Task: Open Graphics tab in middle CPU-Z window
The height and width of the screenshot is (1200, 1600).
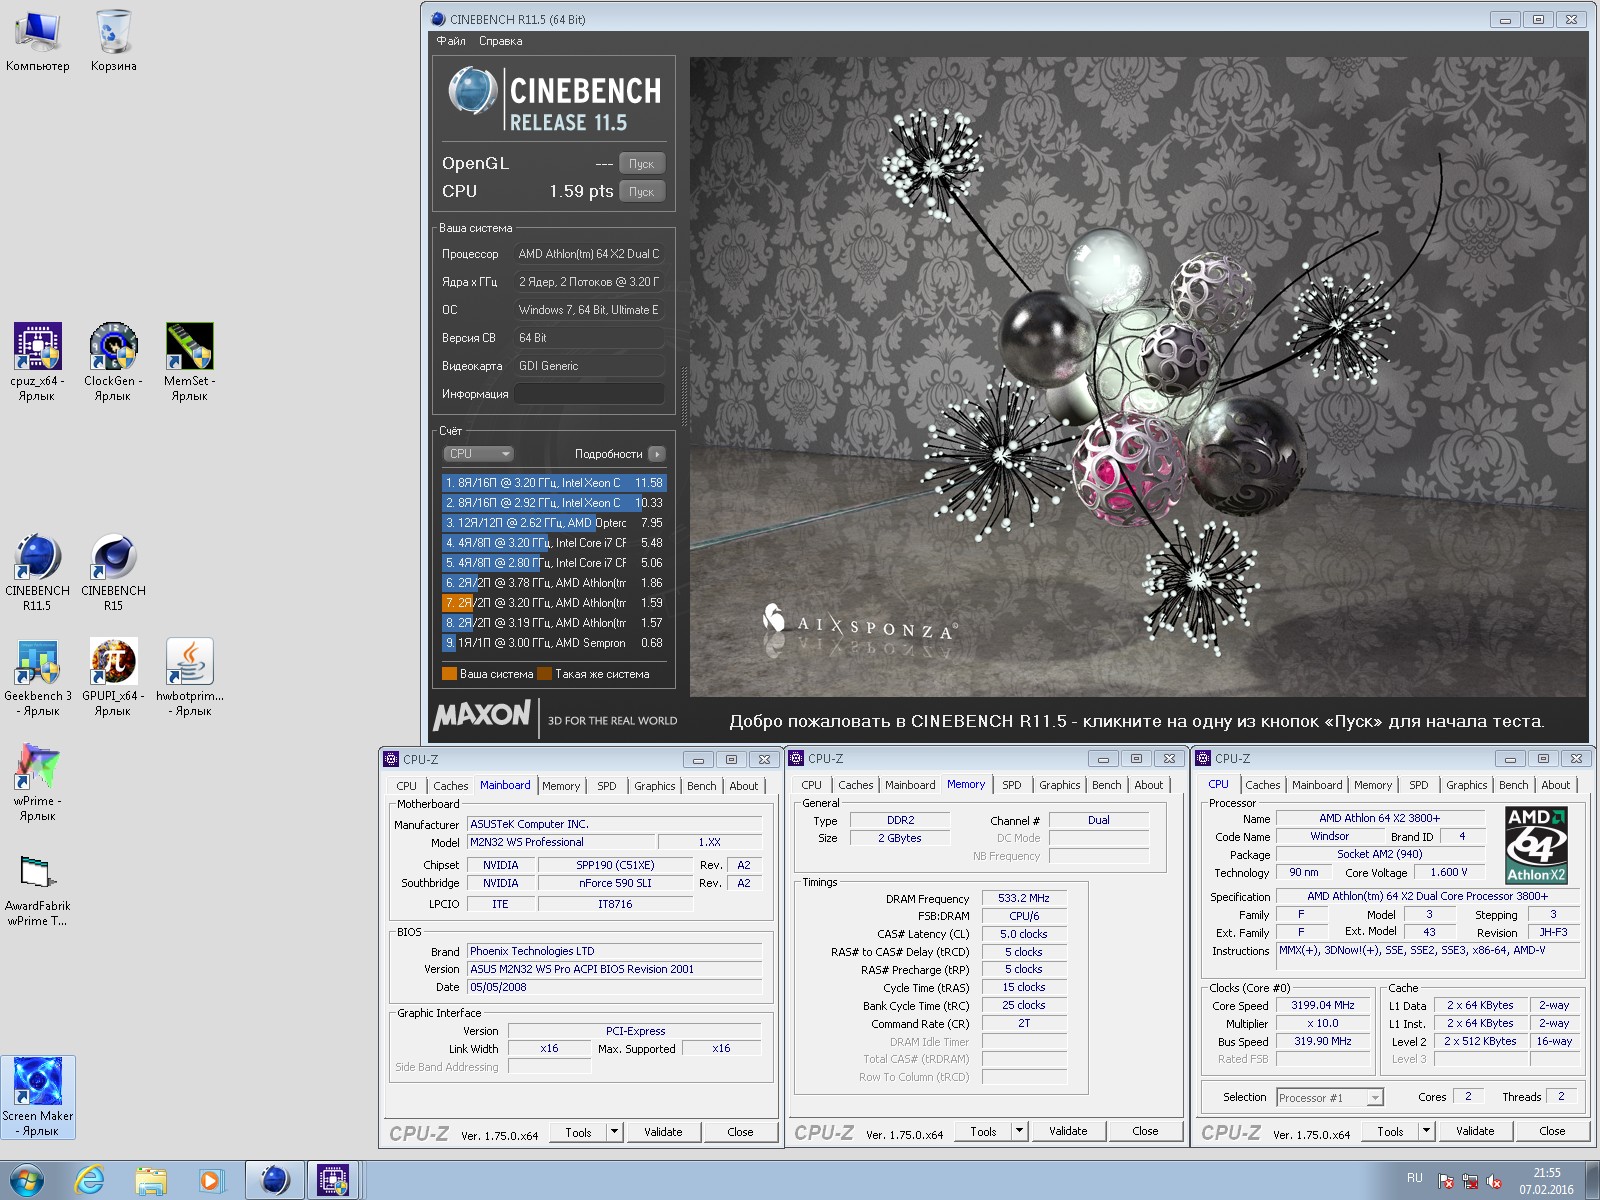Action: click(1059, 785)
